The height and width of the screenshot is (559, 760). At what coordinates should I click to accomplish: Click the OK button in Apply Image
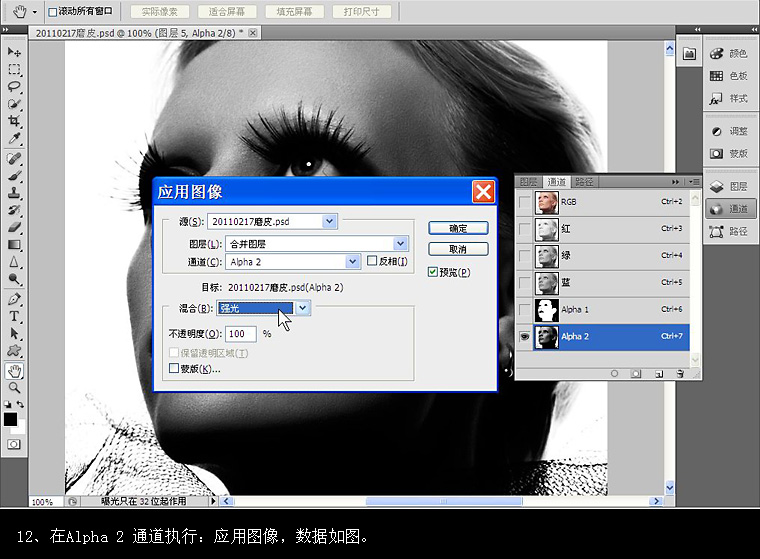coord(458,228)
